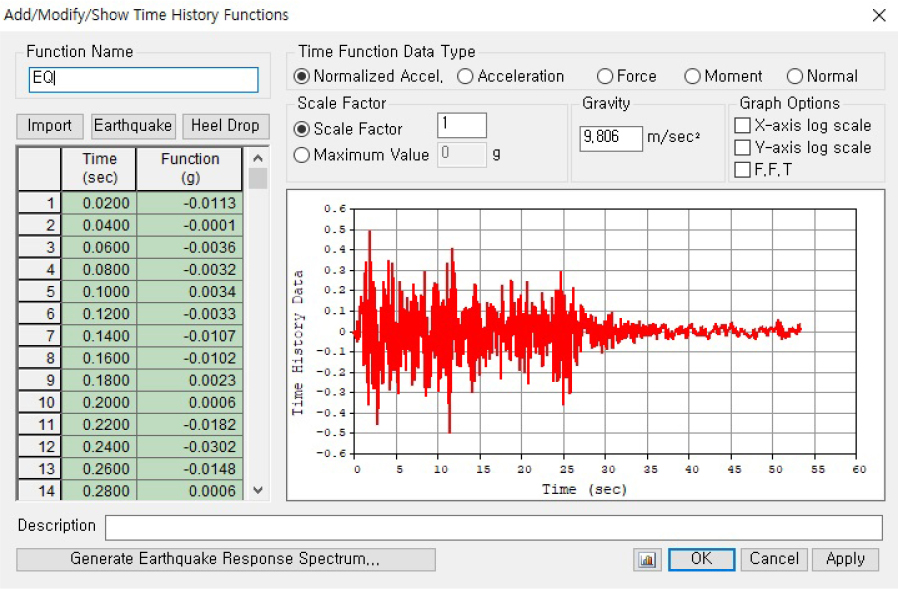Click the Time (sec) column header
Image resolution: width=898 pixels, height=589 pixels.
click(x=99, y=168)
